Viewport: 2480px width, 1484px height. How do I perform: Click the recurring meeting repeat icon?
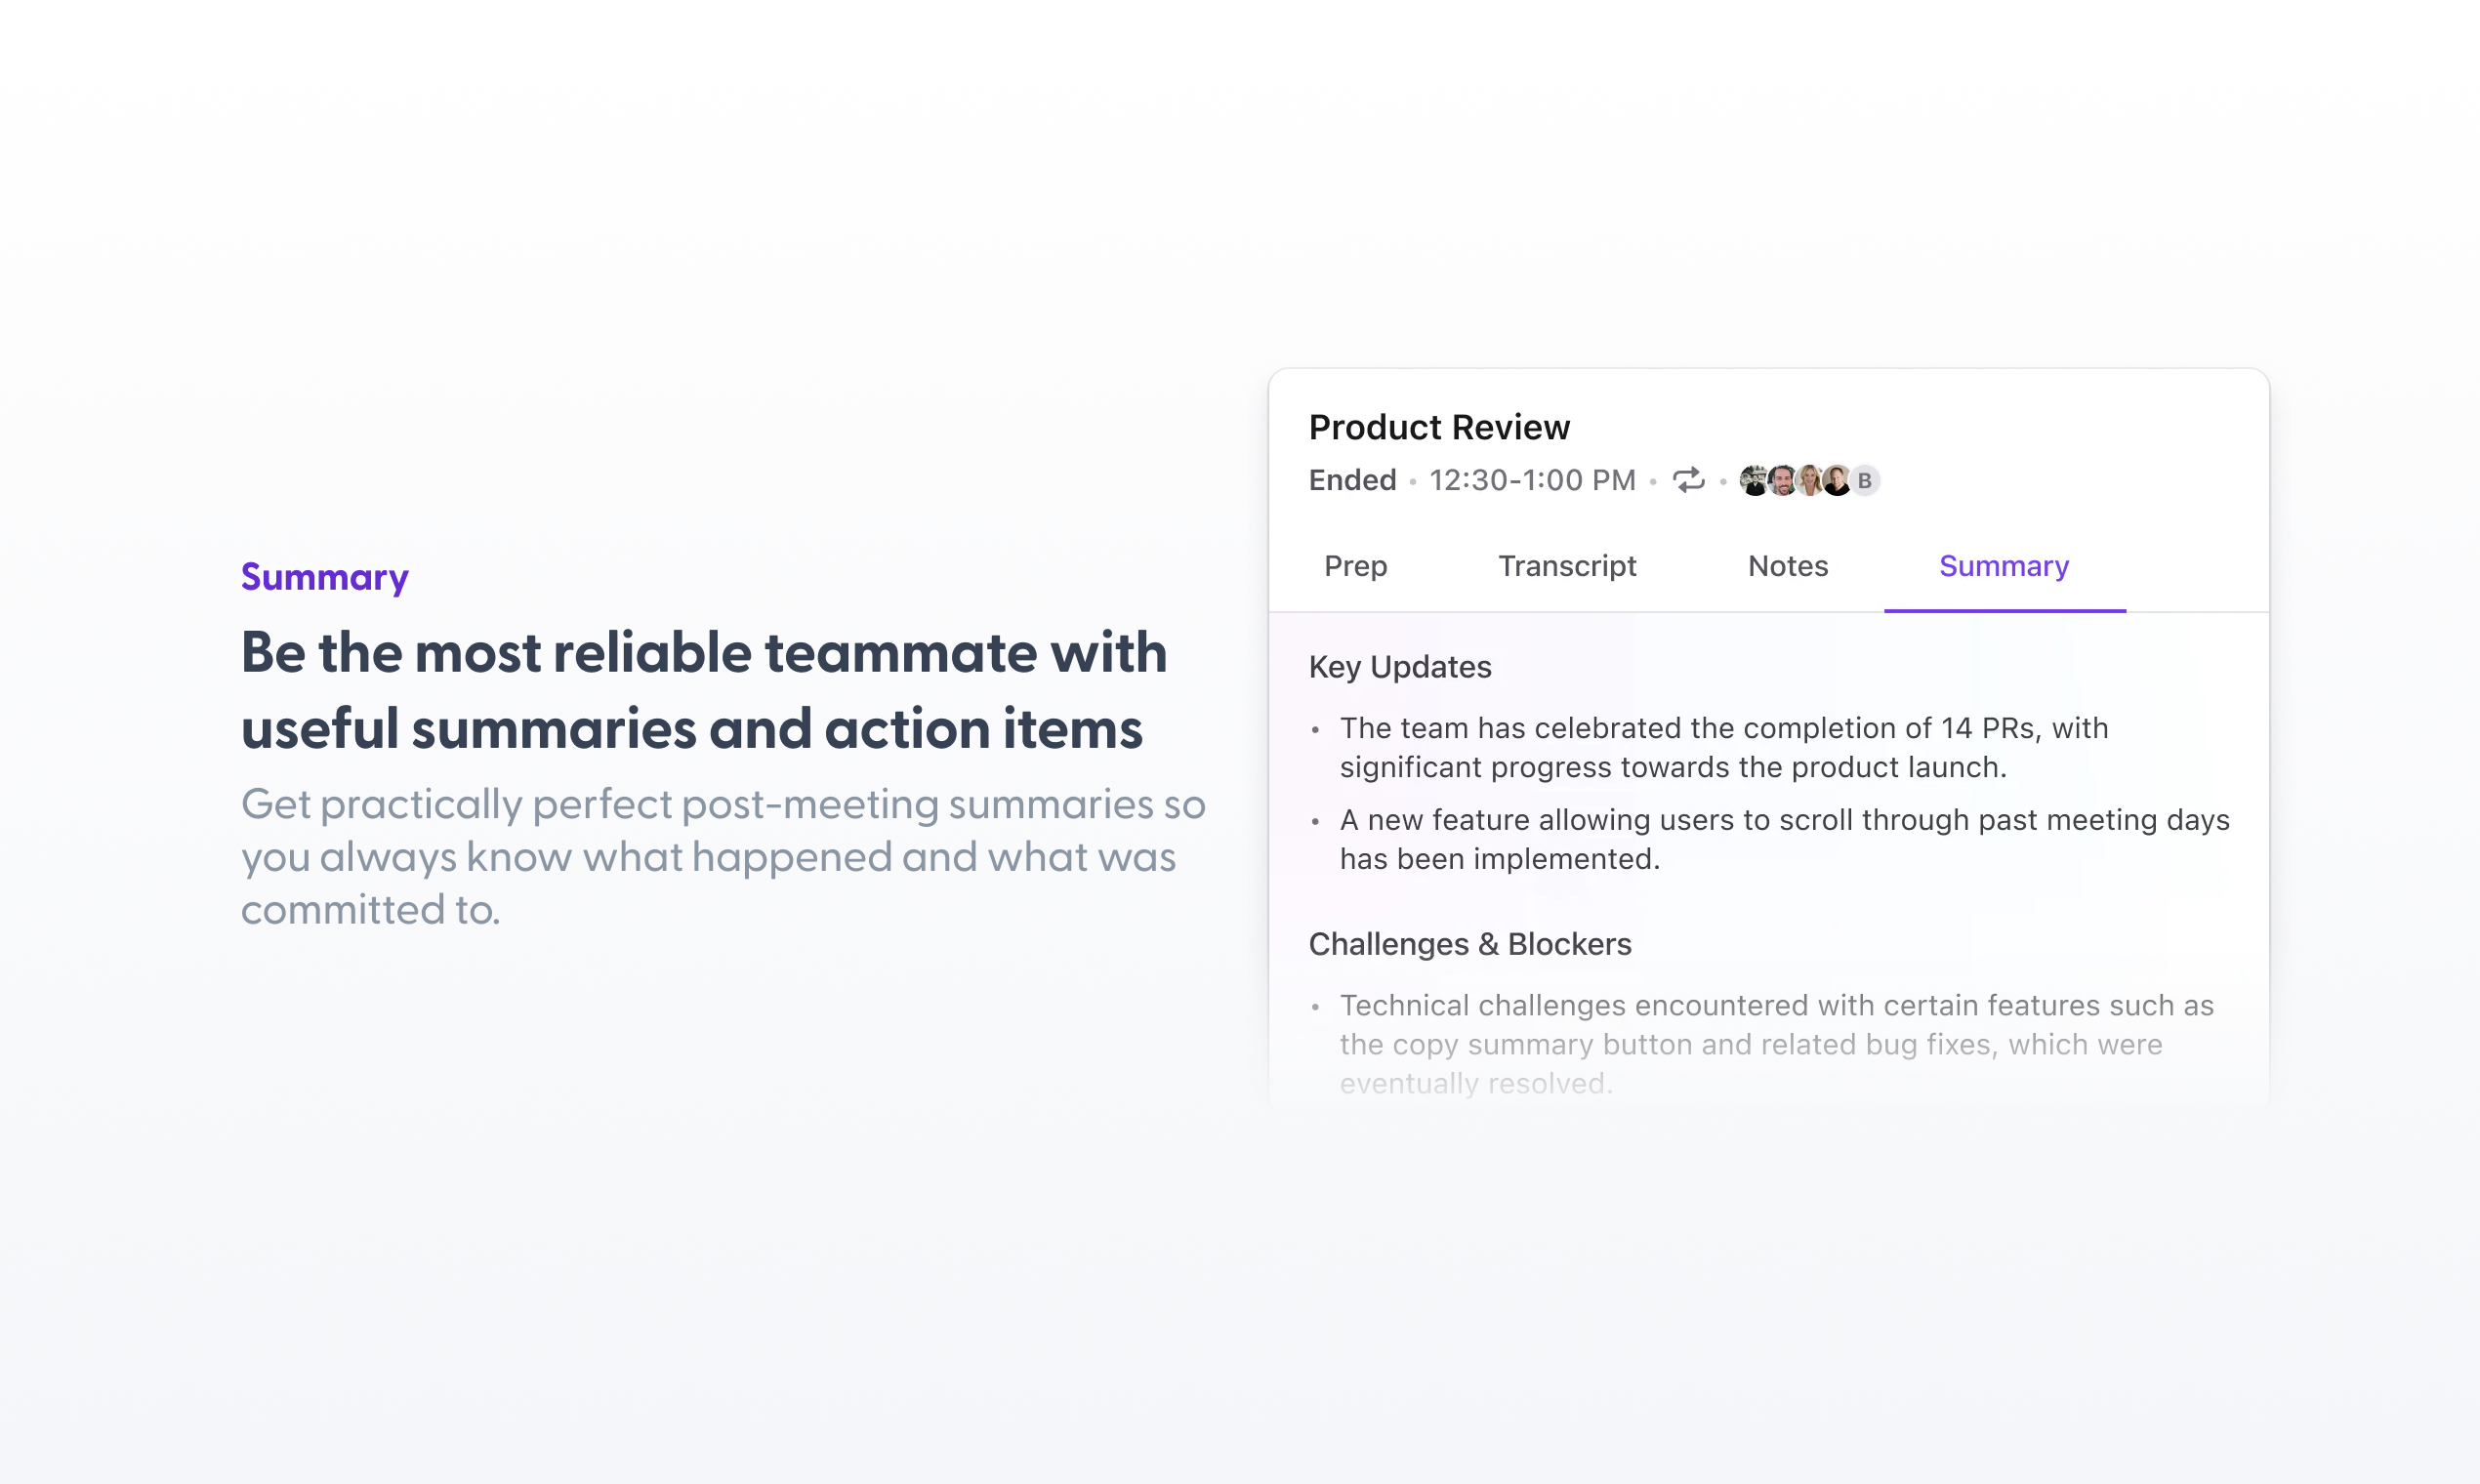(1689, 480)
